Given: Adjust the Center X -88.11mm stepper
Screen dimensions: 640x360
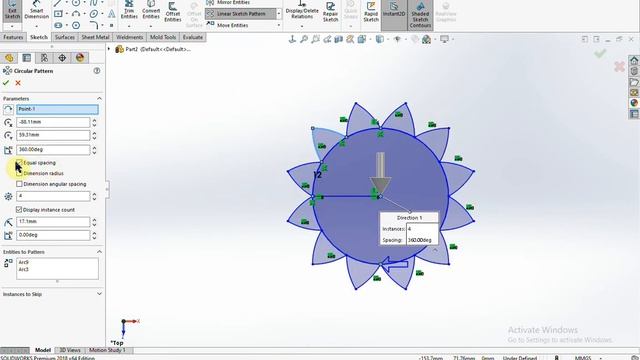Looking at the screenshot, I should [x=94, y=122].
